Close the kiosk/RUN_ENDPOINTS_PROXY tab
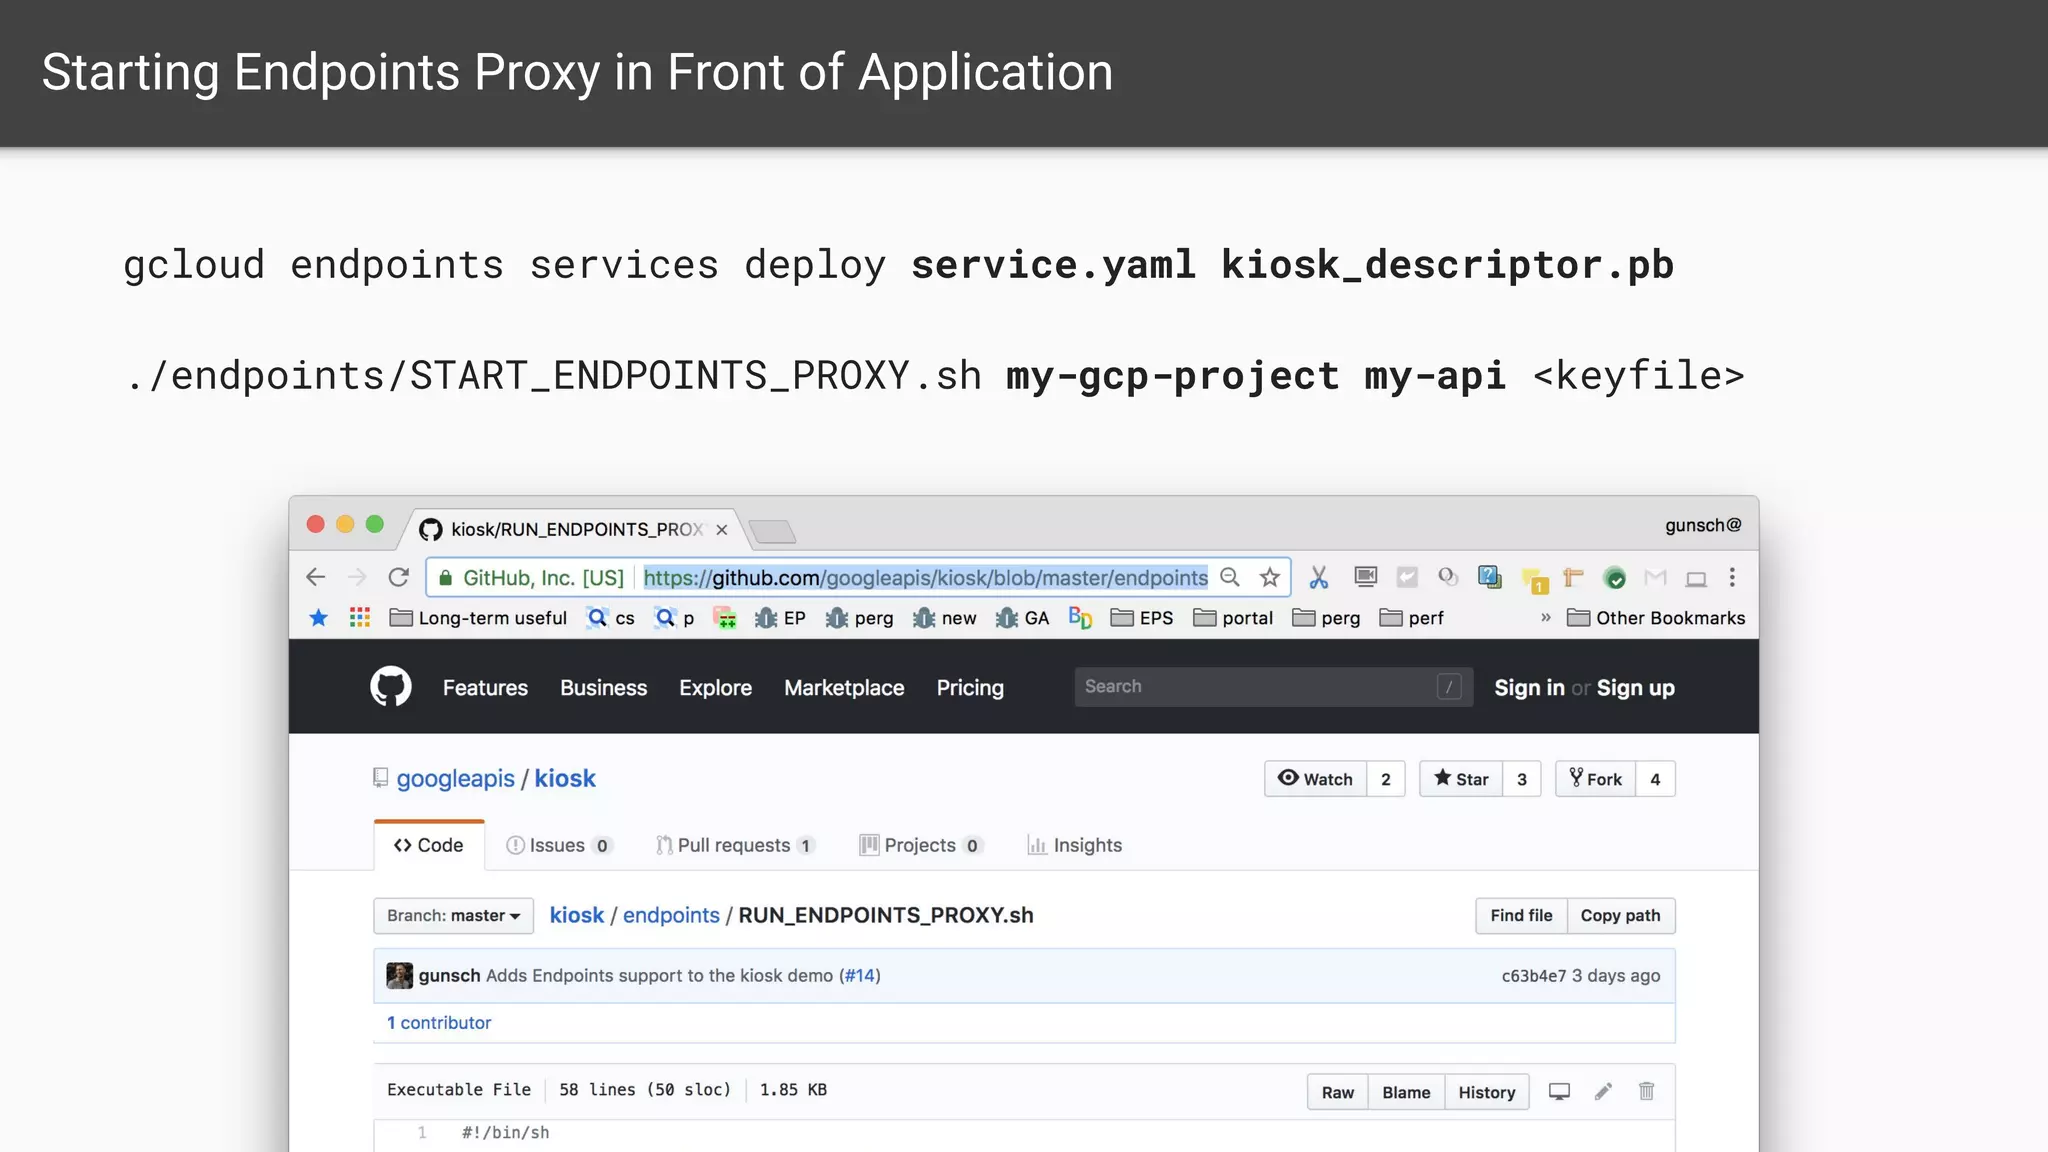Viewport: 2048px width, 1152px height. (x=721, y=530)
